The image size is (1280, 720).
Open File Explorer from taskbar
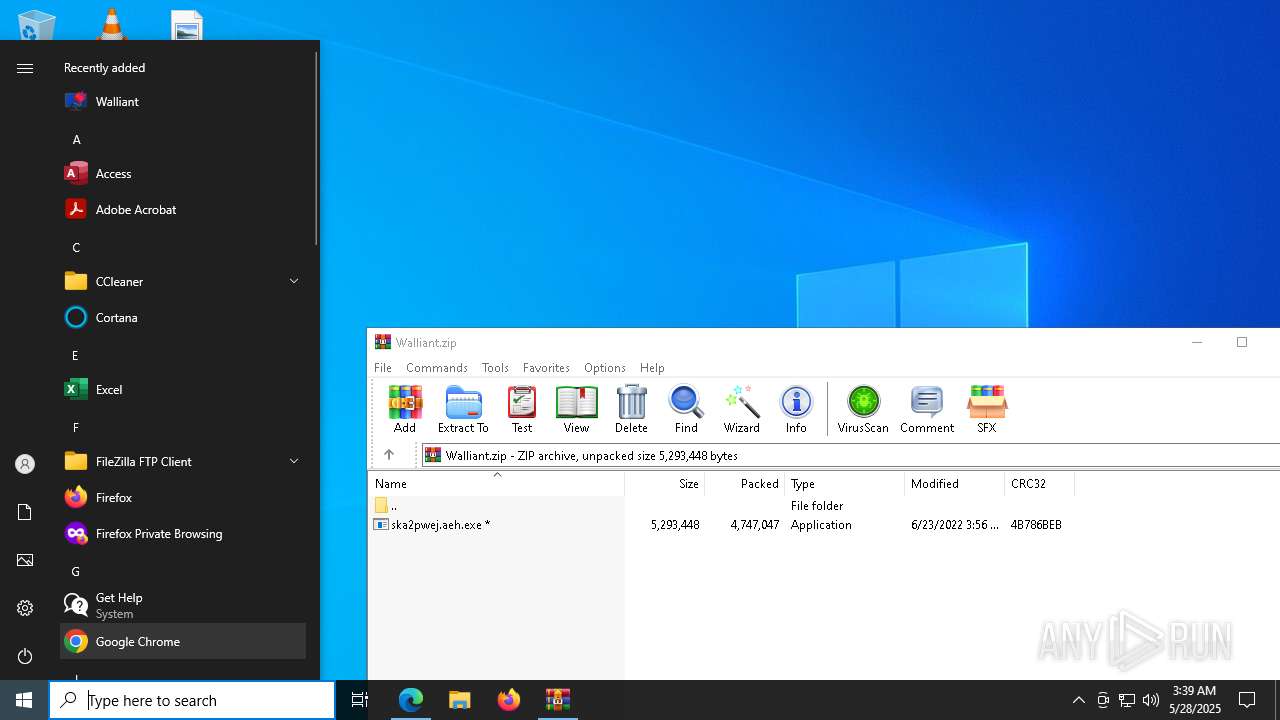click(x=460, y=700)
